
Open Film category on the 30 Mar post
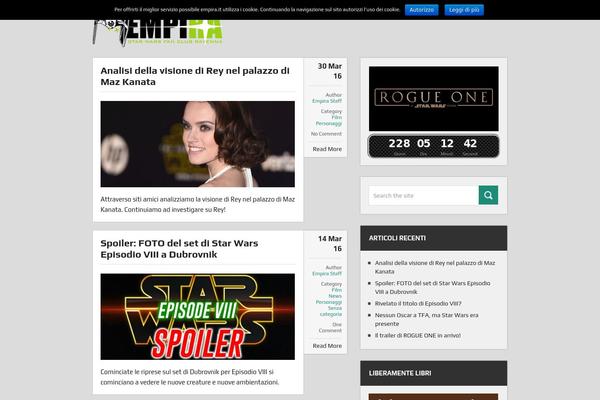pyautogui.click(x=337, y=117)
